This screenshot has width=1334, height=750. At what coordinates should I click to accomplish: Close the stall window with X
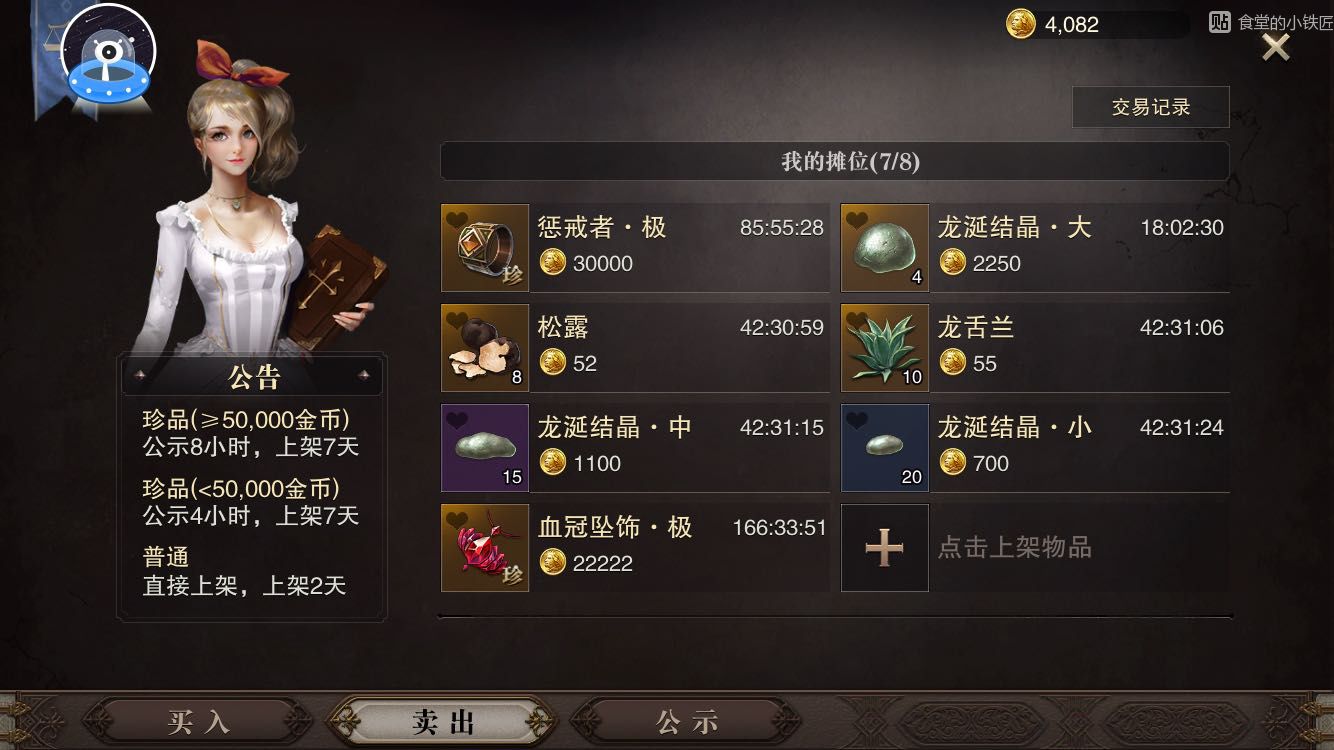tap(1276, 46)
